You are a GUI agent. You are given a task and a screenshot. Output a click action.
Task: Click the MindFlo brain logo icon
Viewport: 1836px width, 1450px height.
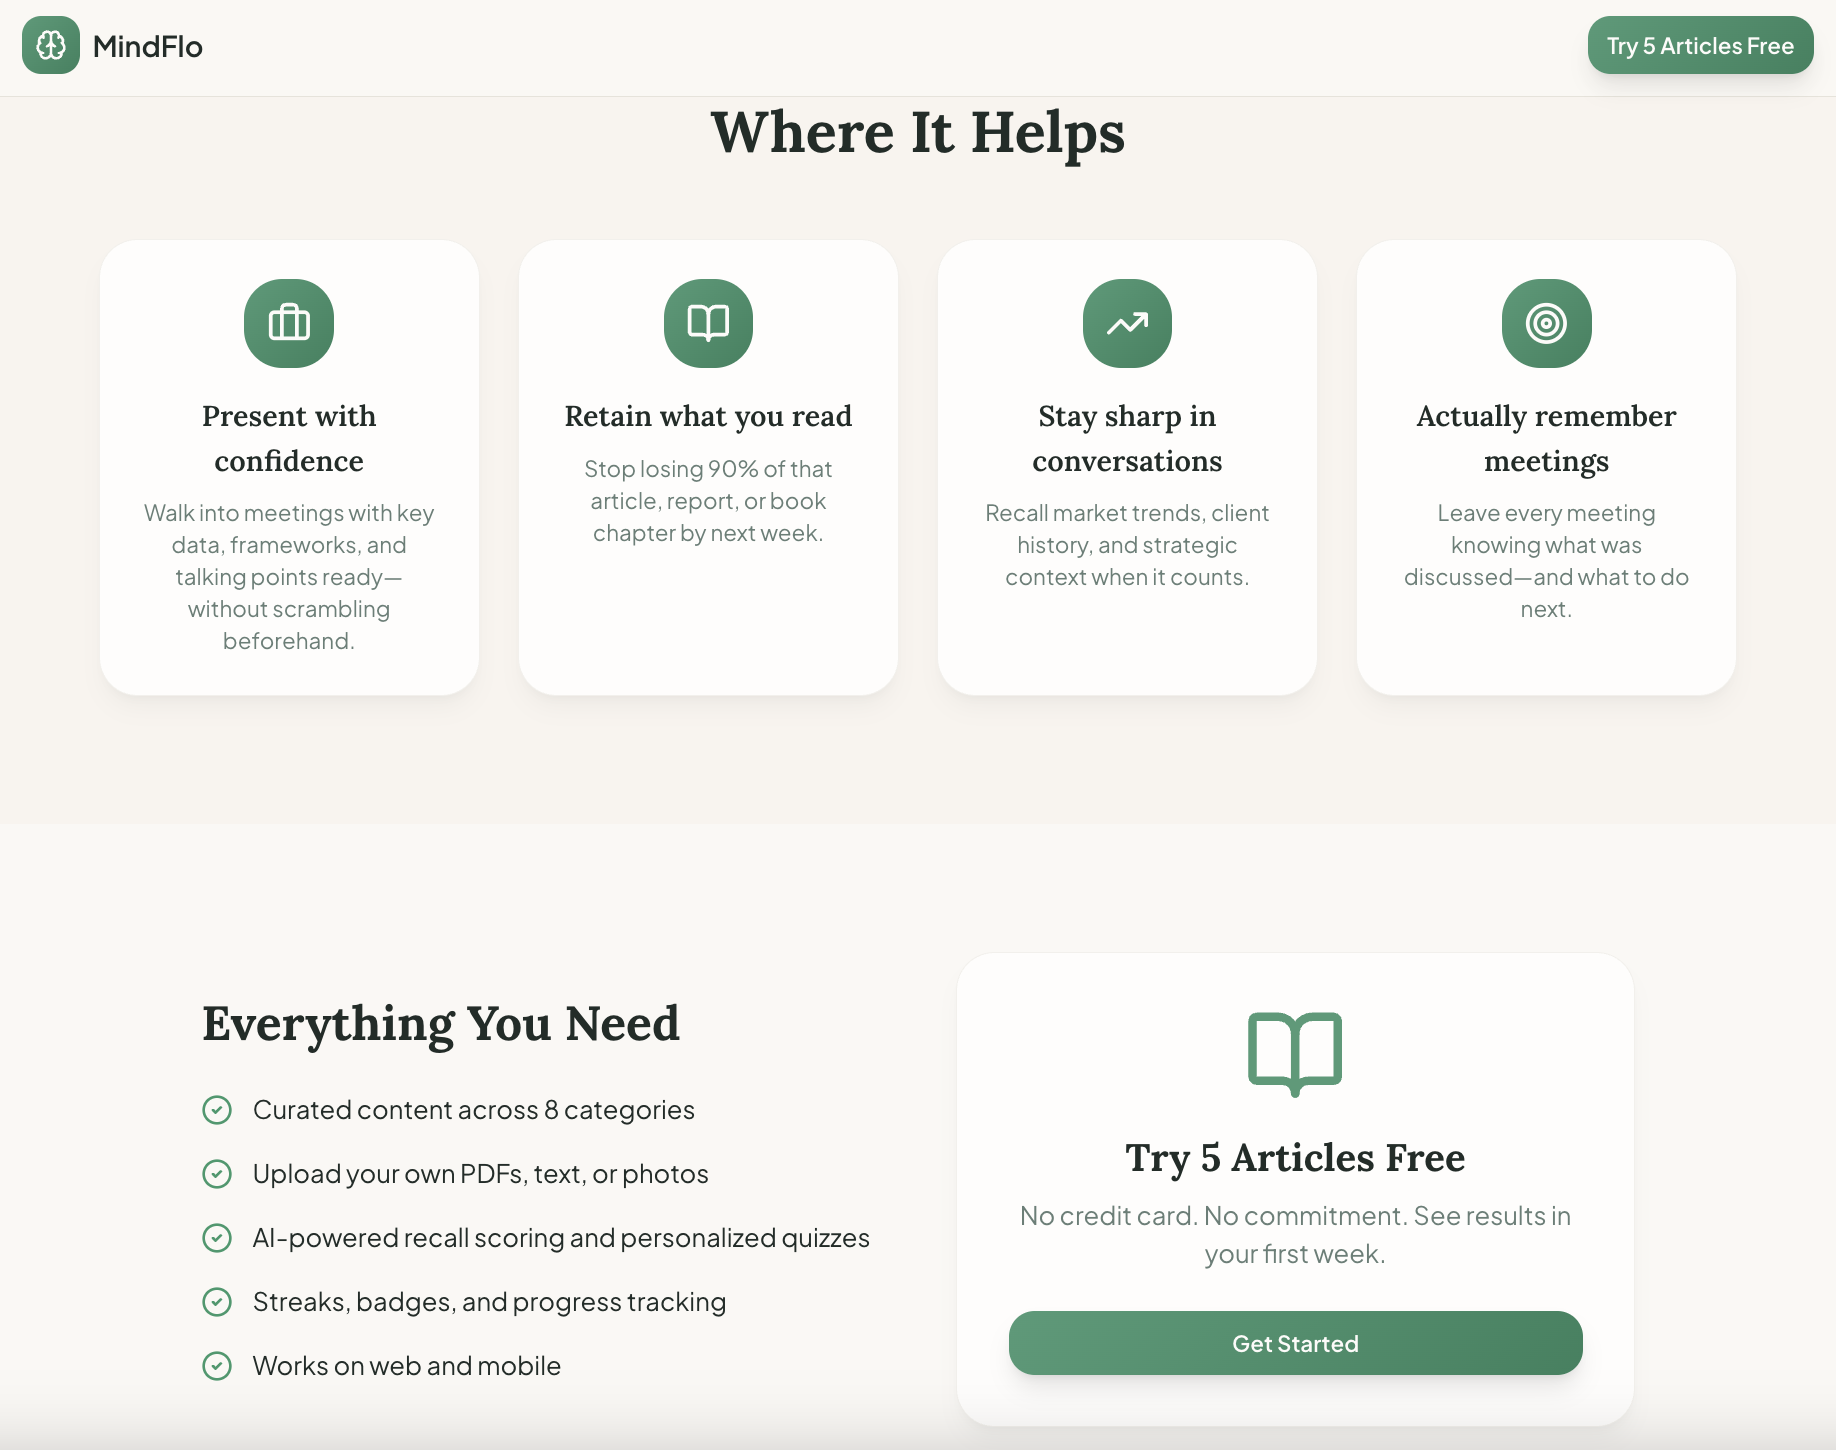pos(51,45)
